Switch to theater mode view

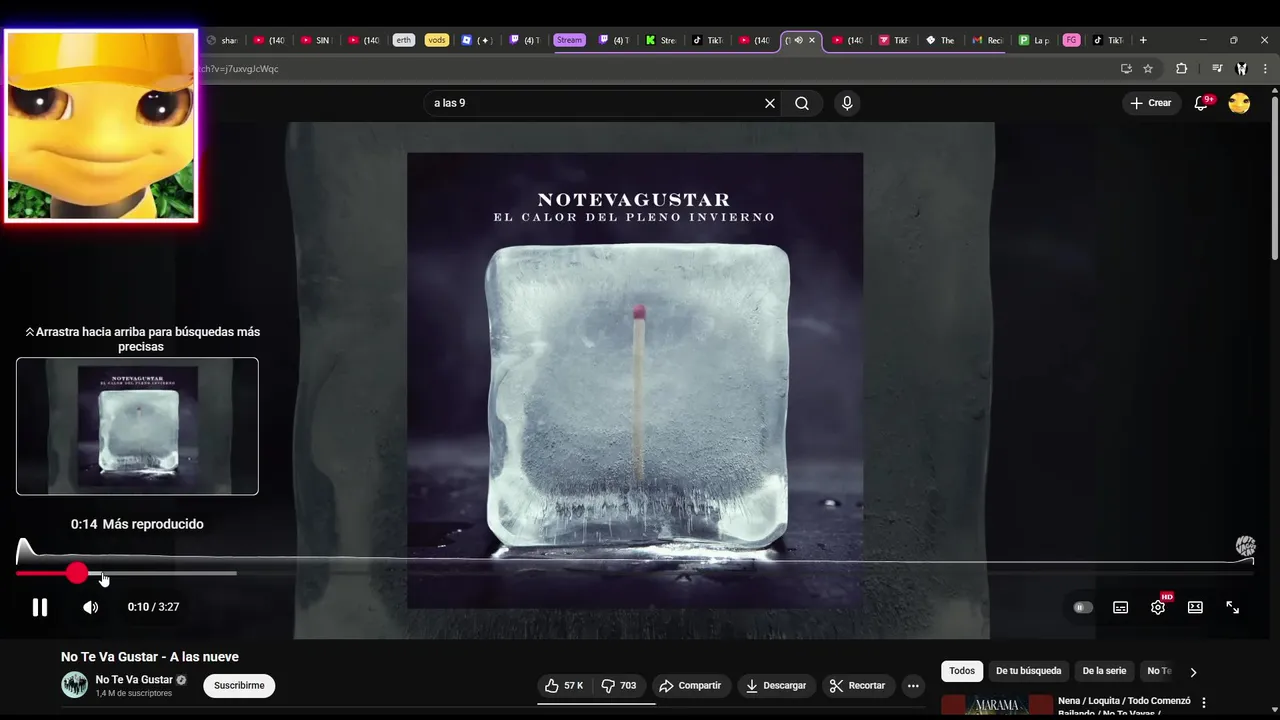pyautogui.click(x=1195, y=607)
